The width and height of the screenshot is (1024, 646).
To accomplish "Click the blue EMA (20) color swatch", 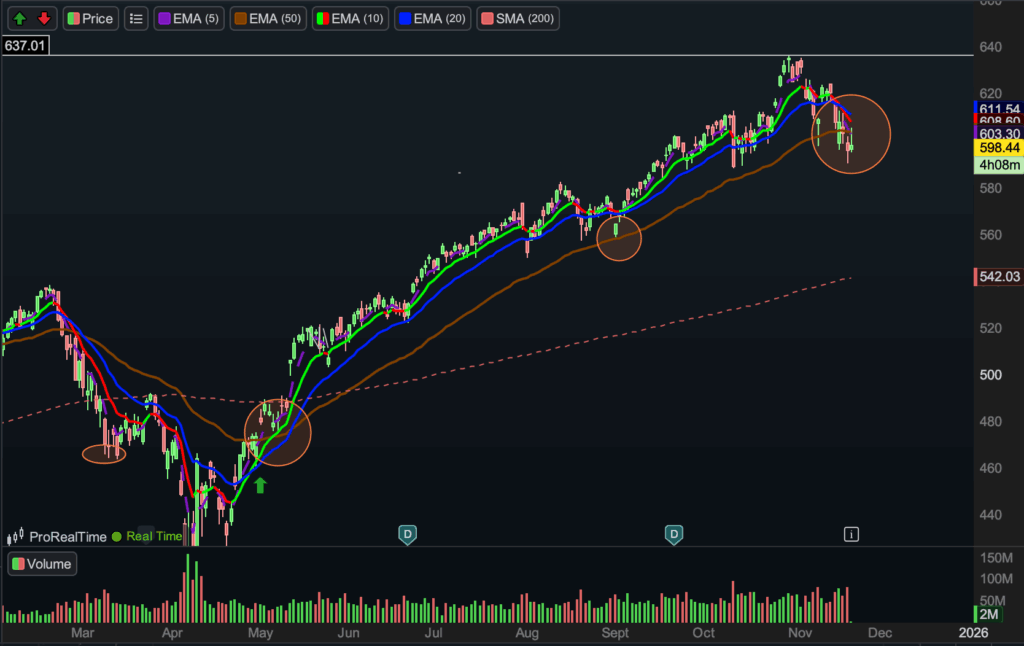I will [403, 18].
